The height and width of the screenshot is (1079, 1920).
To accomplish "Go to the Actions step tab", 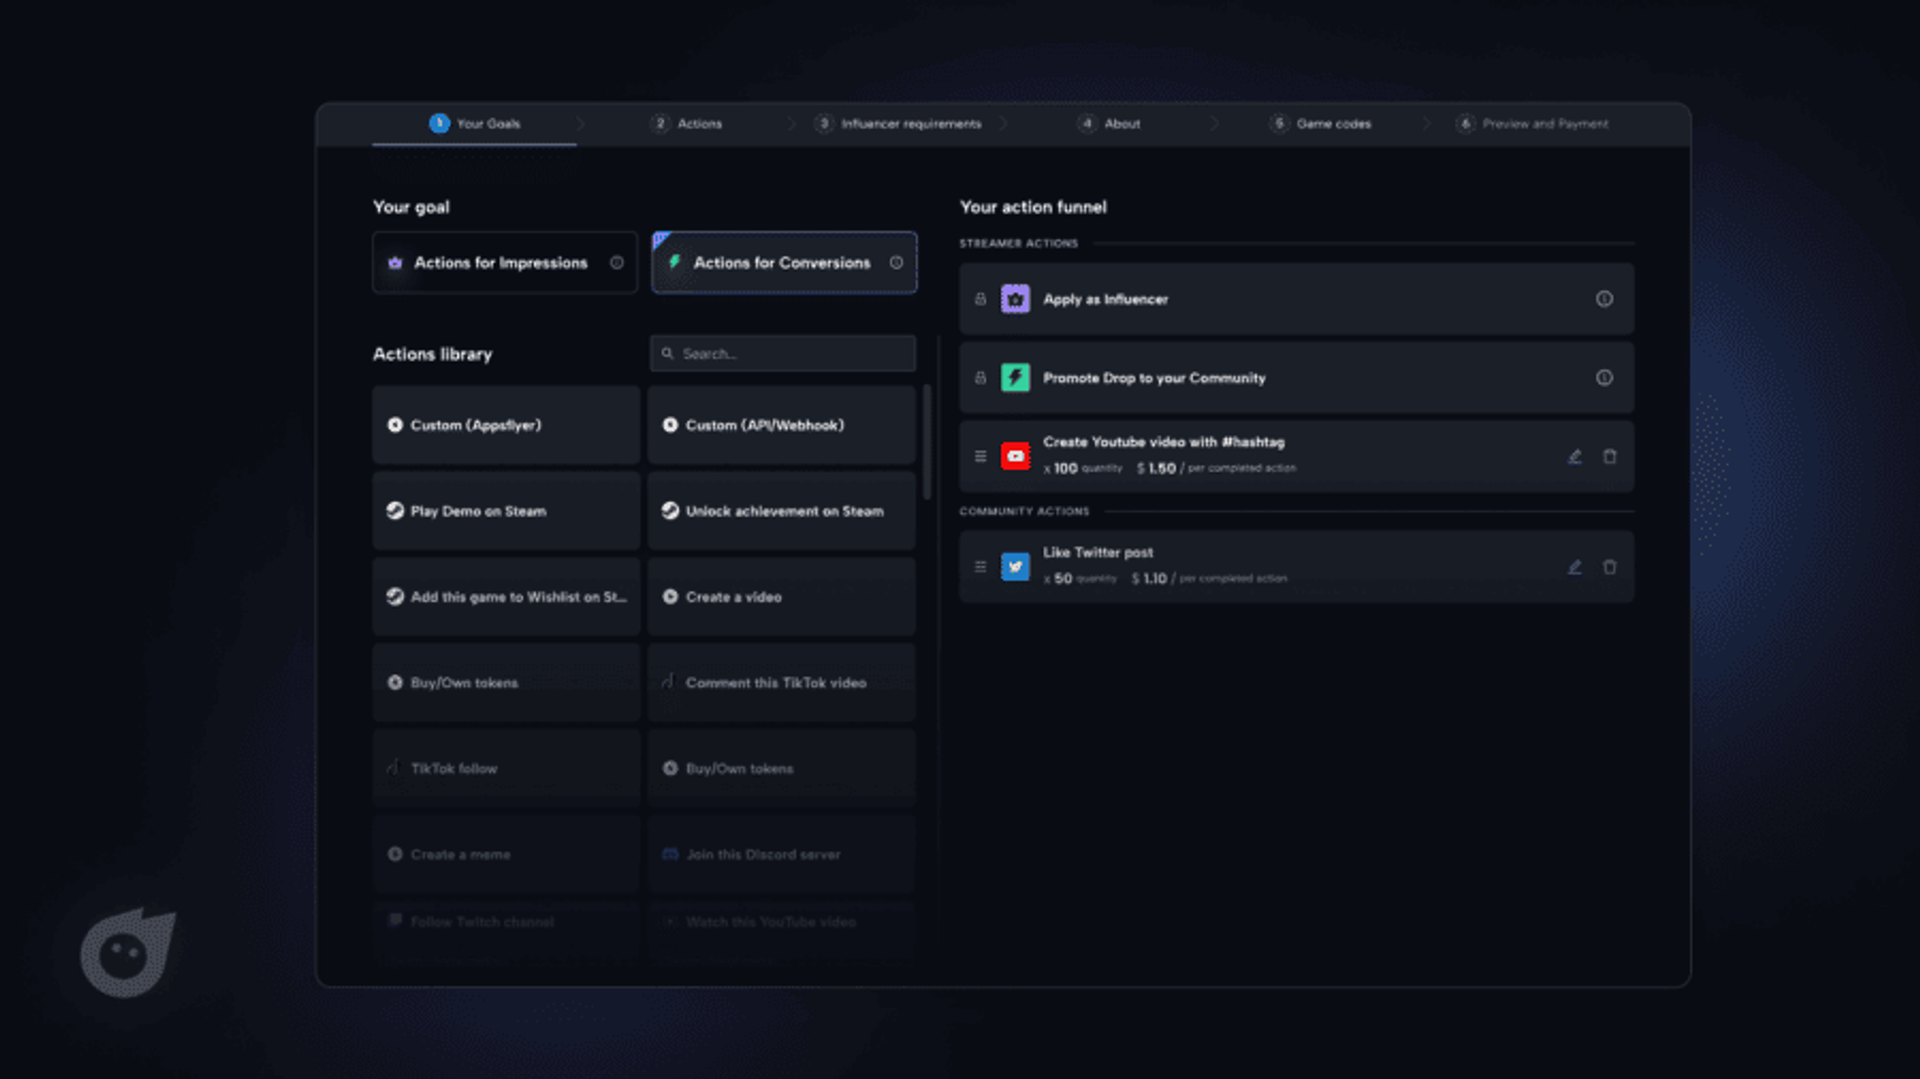I will 687,124.
